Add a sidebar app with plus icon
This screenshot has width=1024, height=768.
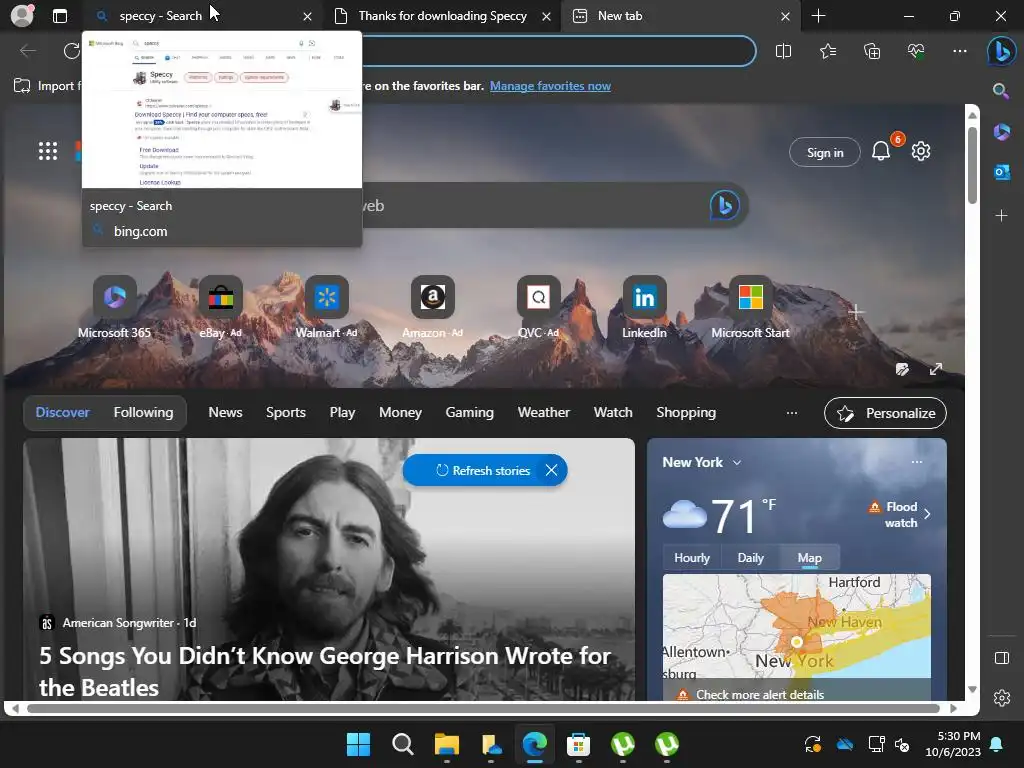point(1001,216)
